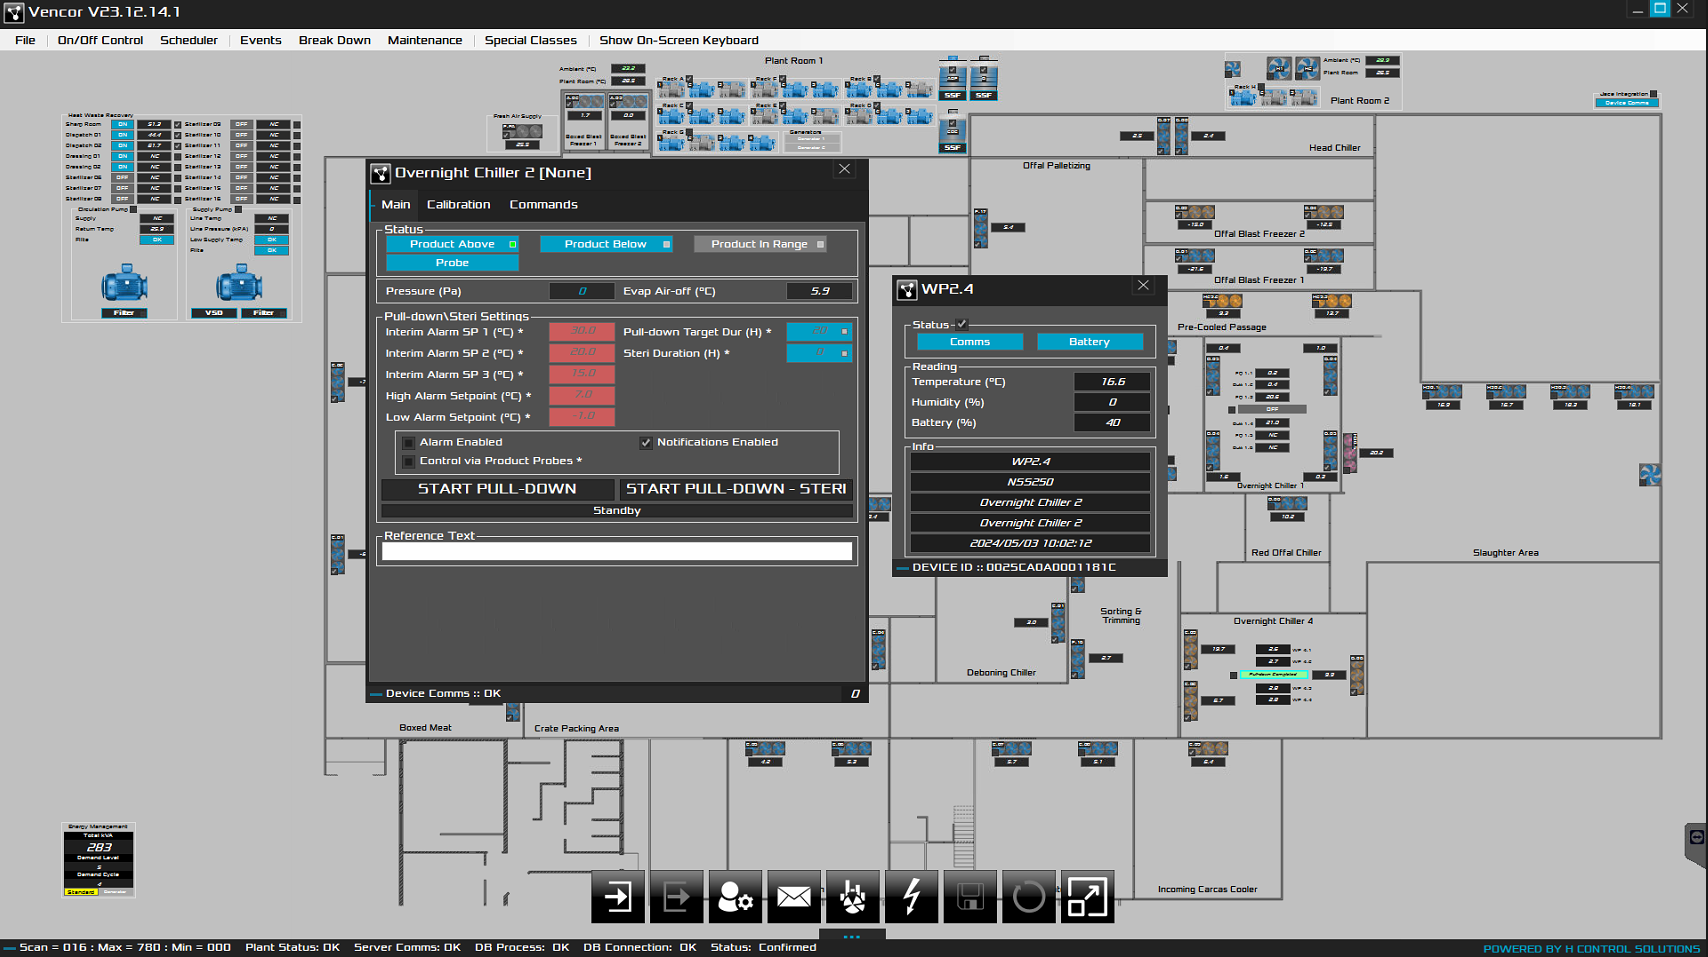Image resolution: width=1708 pixels, height=957 pixels.
Task: Click Show On-Screen Keyboard menu item
Action: coord(678,40)
